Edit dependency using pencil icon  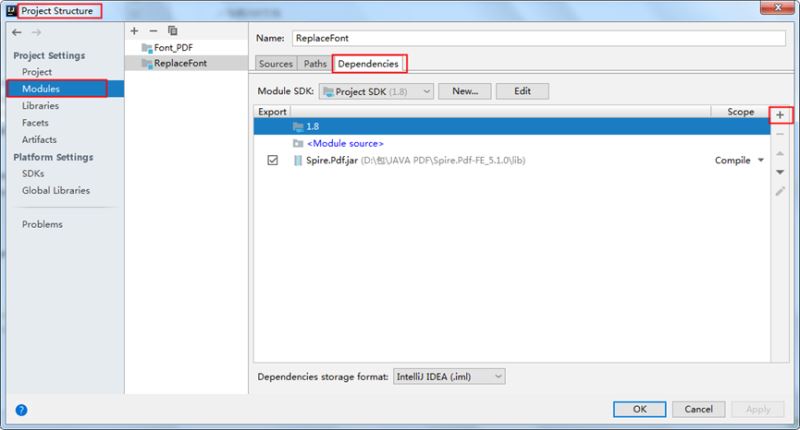point(780,191)
